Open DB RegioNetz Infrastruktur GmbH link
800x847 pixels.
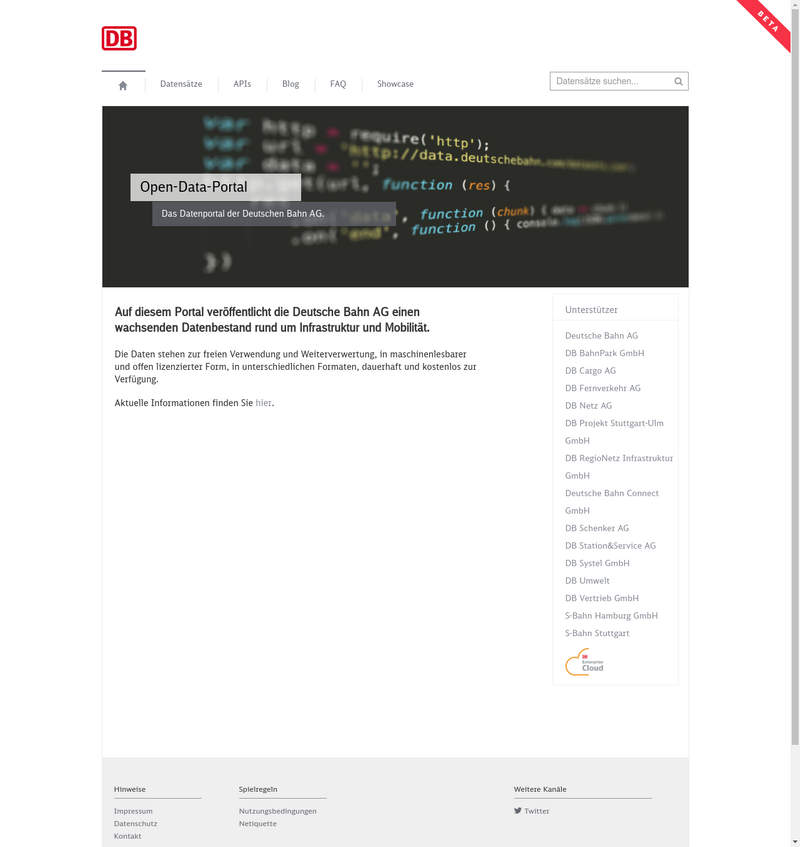619,467
